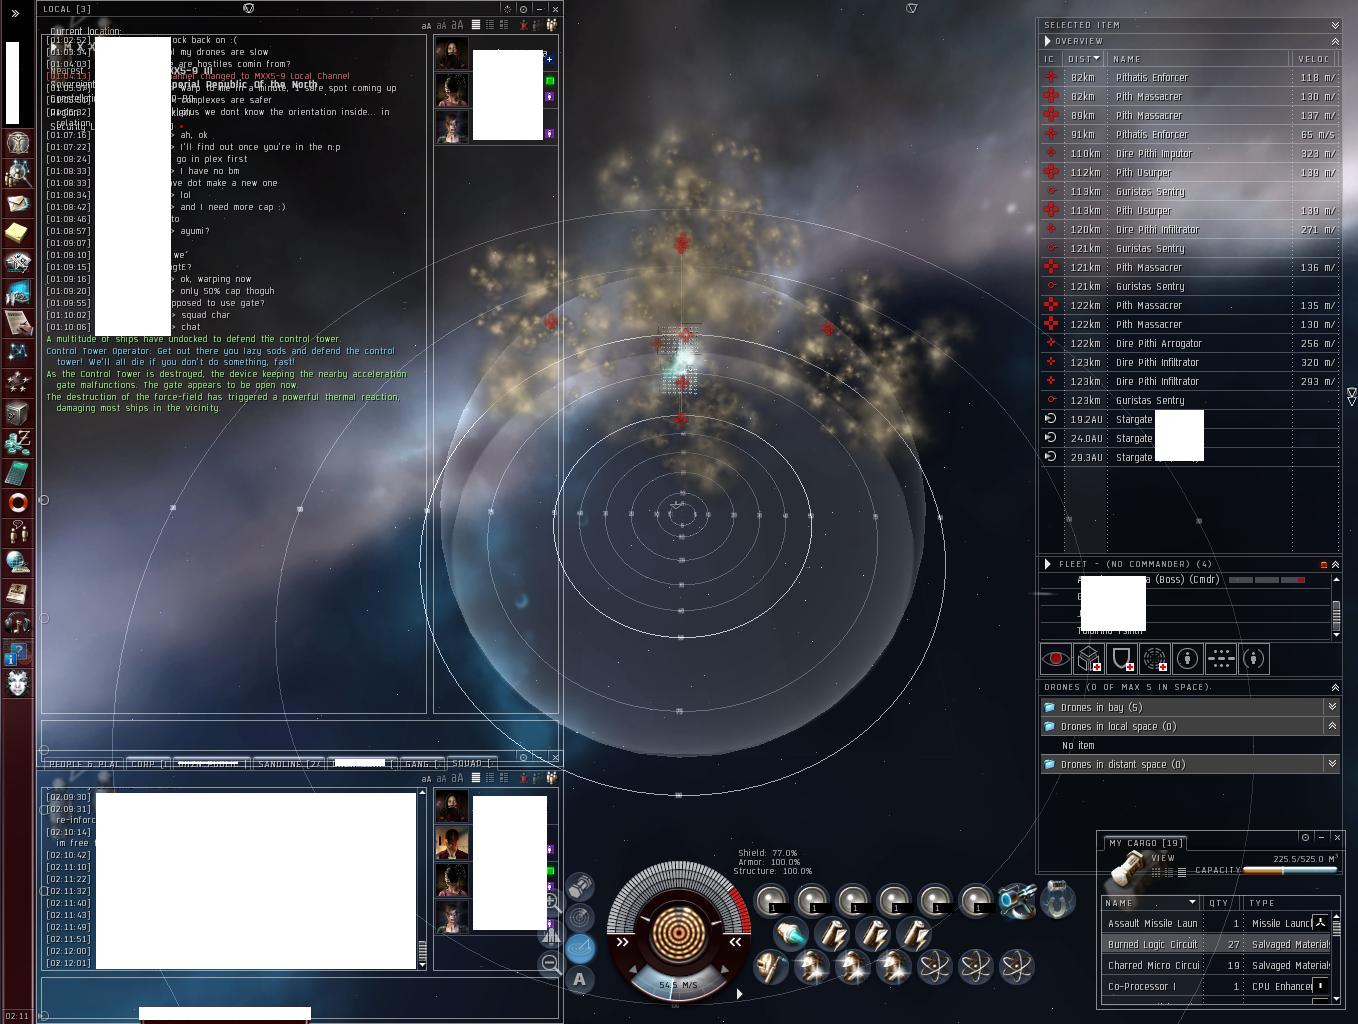
Task: Click the dotted-lines fleet broadcast icon
Action: 1221,659
